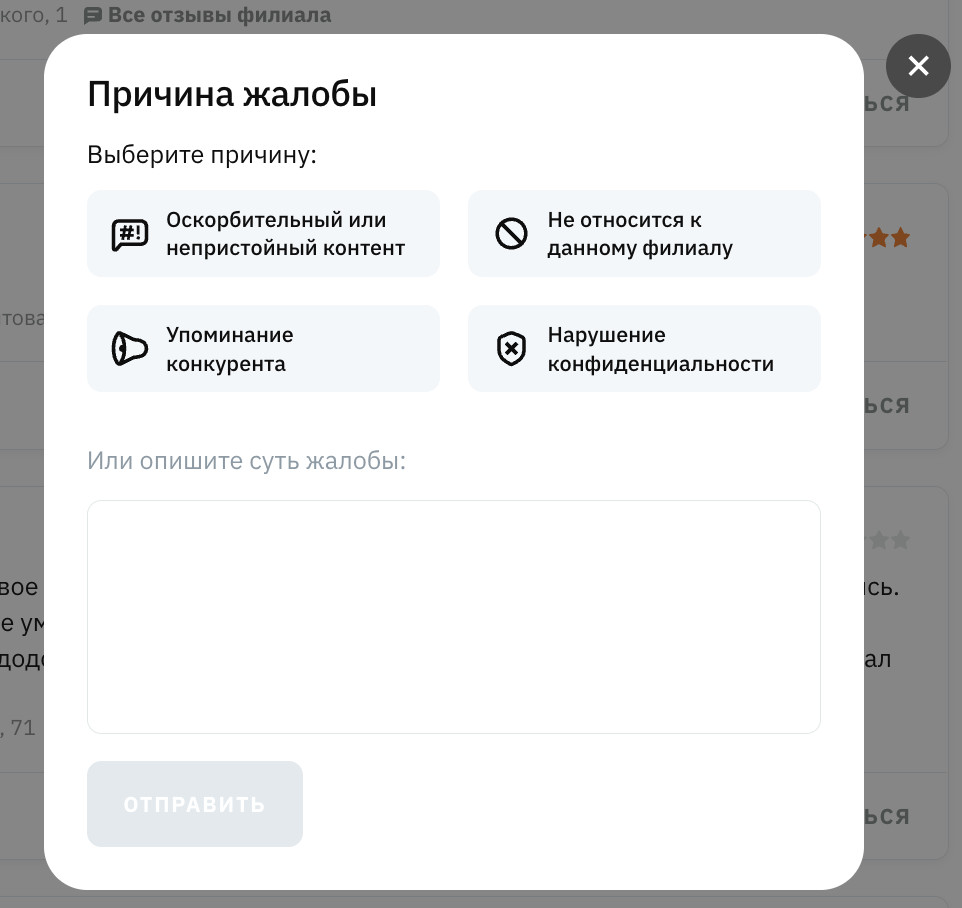This screenshot has width=962, height=908.
Task: Click the "Или опишите суть жалобы:" label
Action: click(x=246, y=461)
